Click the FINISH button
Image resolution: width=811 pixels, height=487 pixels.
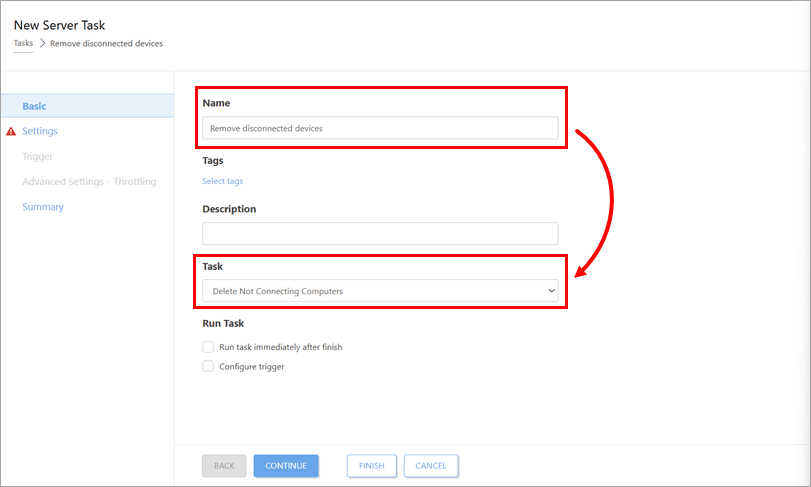click(x=371, y=466)
